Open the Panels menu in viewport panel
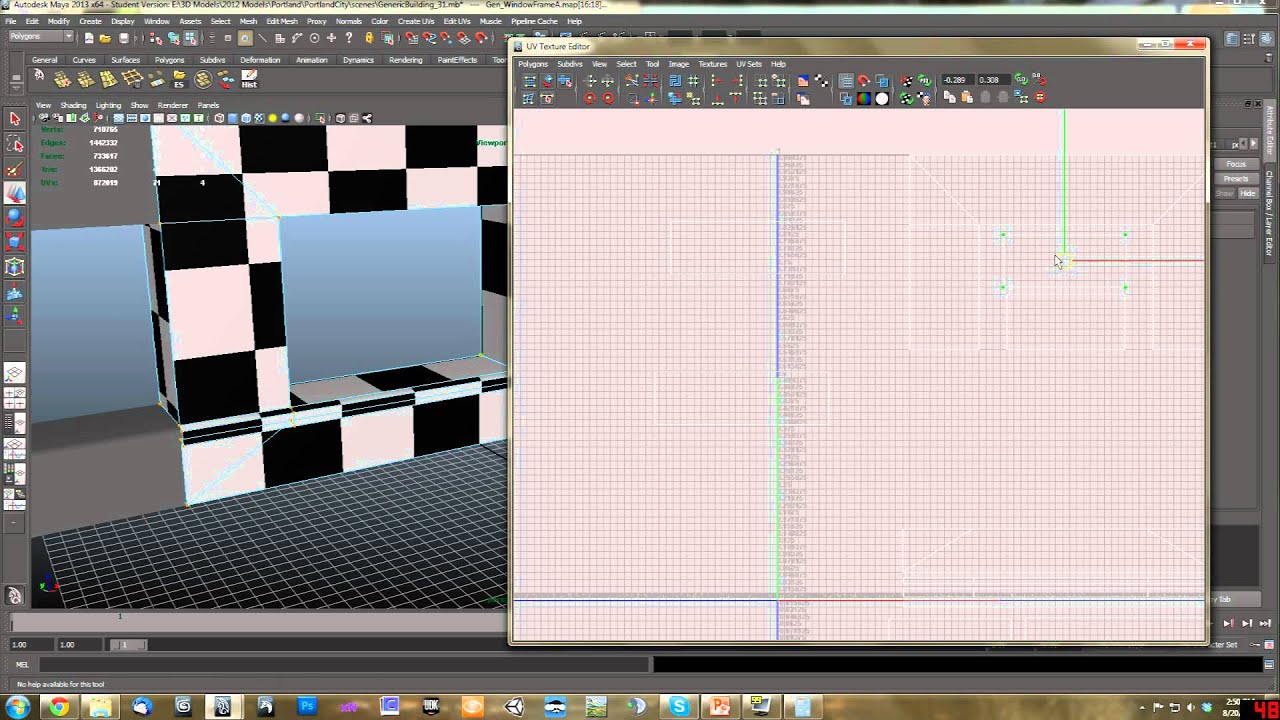1280x720 pixels. point(208,105)
